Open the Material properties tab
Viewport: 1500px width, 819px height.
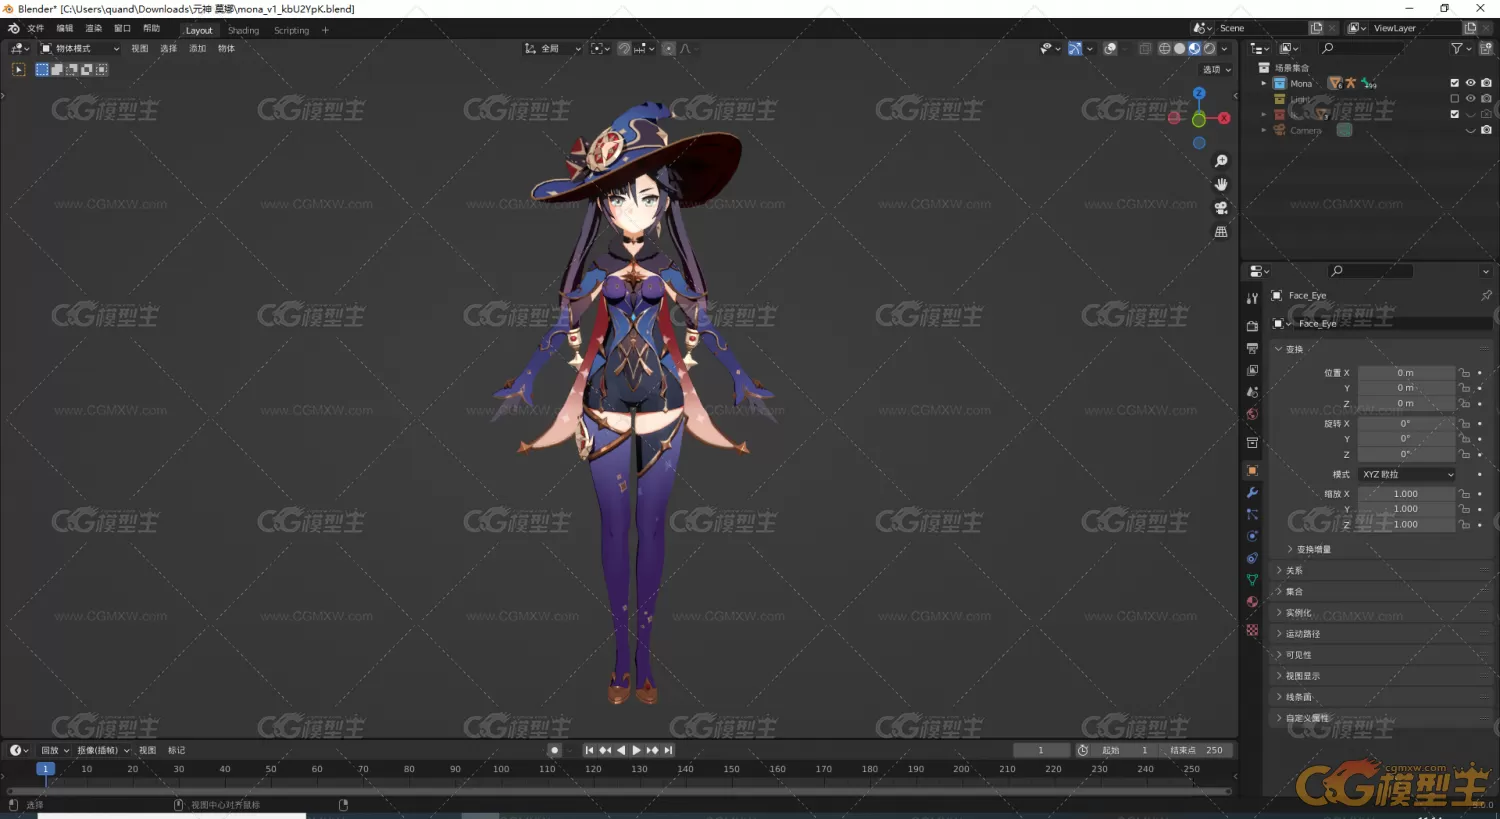pos(1252,602)
